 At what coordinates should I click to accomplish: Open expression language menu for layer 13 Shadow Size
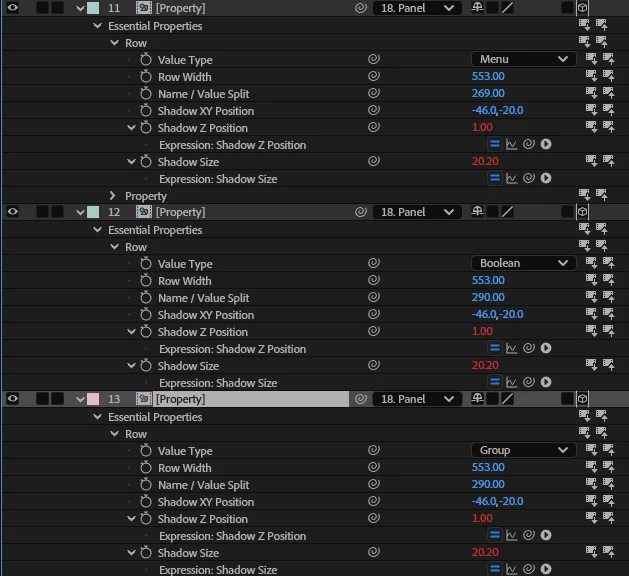546,569
